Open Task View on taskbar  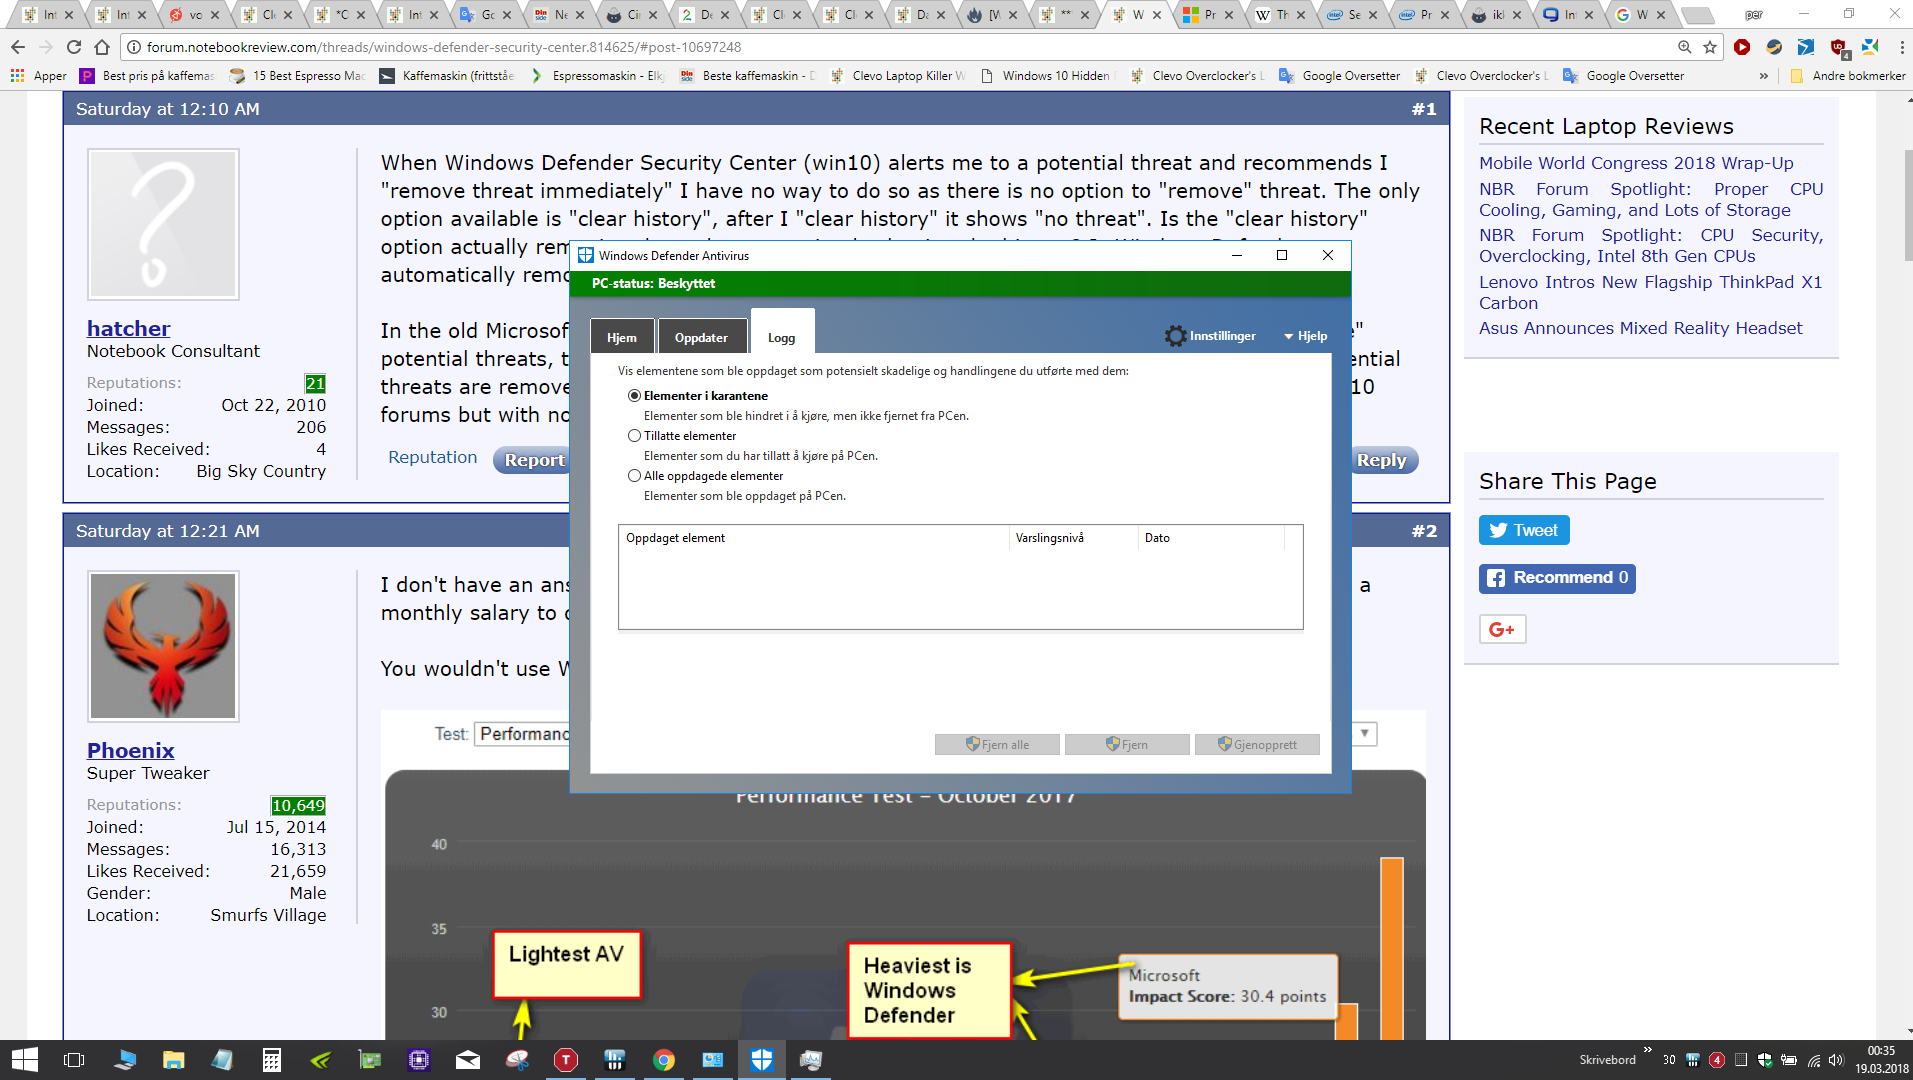pos(73,1060)
